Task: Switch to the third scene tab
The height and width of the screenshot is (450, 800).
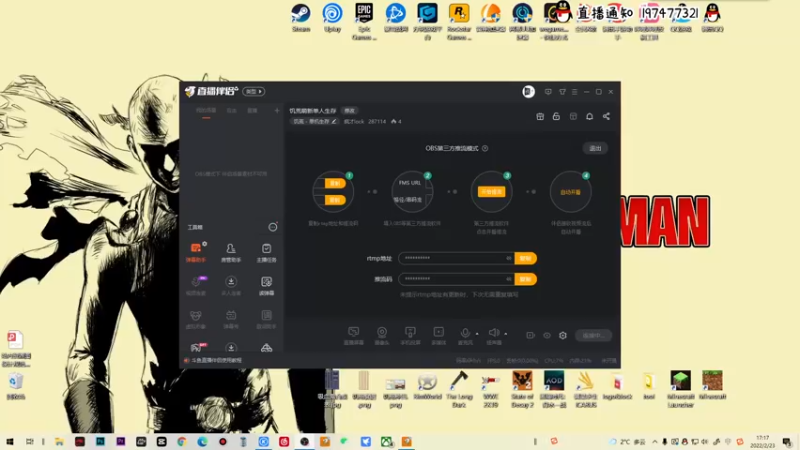Action: click(x=253, y=111)
